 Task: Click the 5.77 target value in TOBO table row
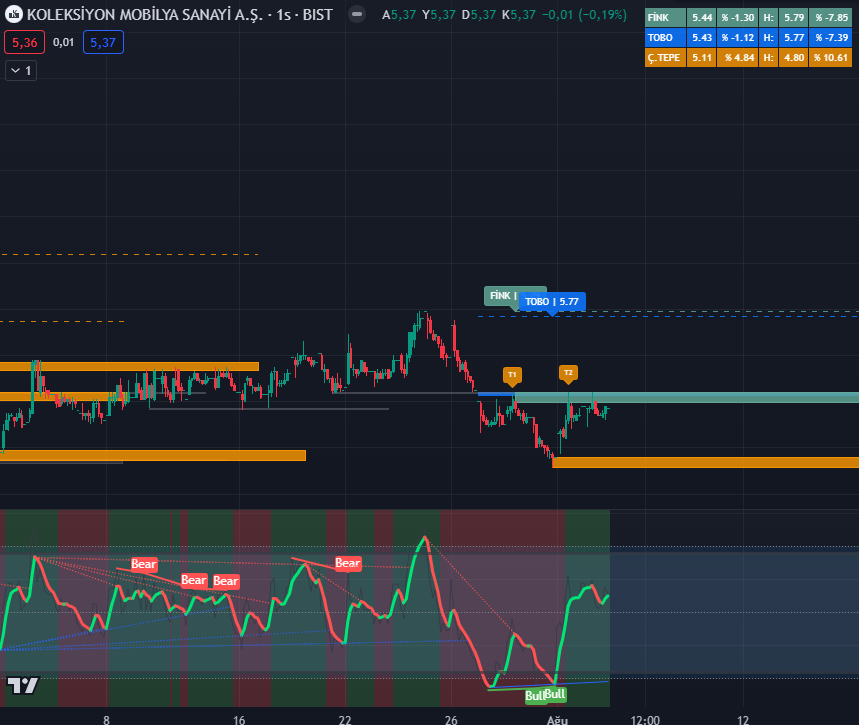[794, 38]
